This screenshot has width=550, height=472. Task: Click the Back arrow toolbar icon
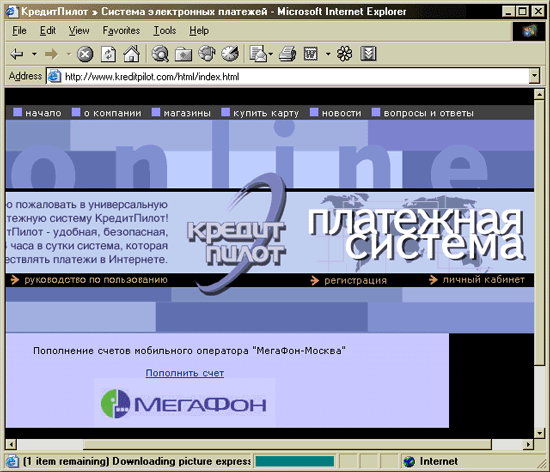(16, 54)
